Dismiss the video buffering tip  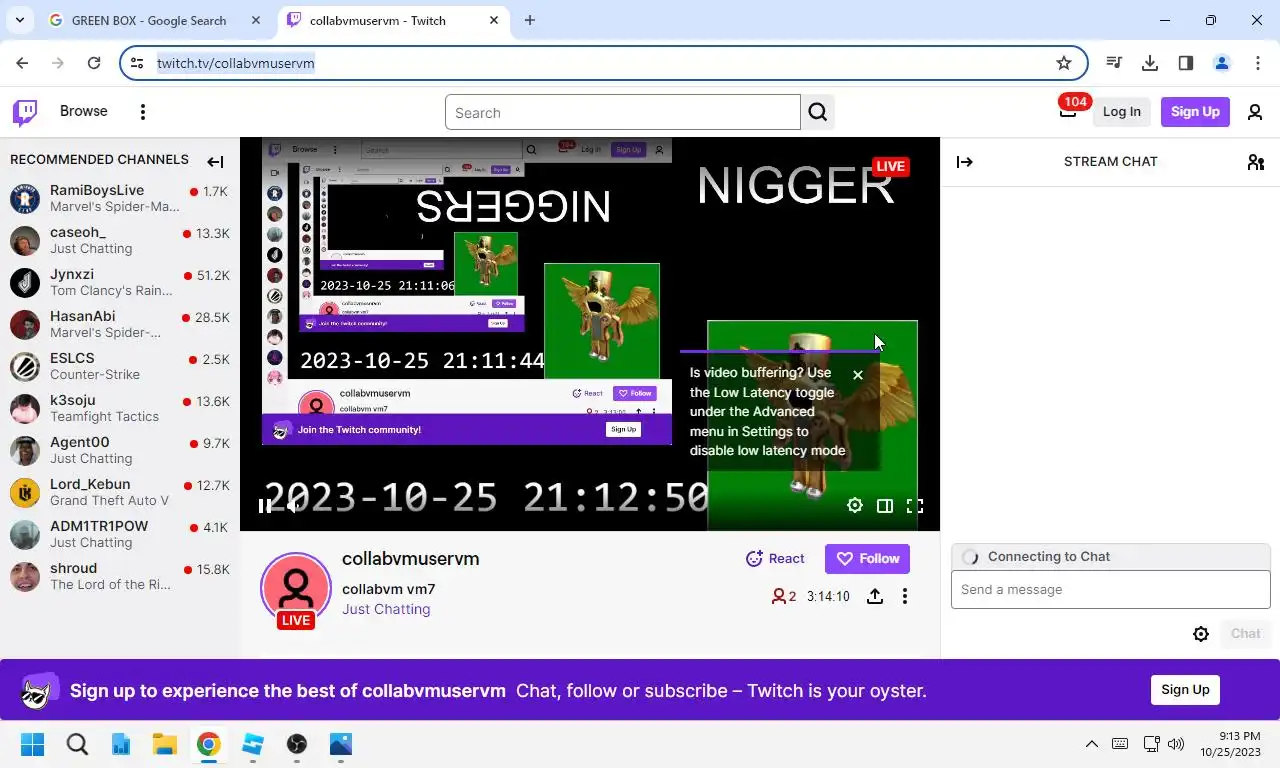point(858,375)
